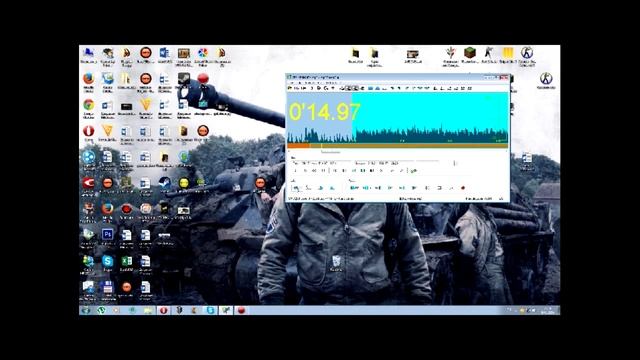
Task: Click the open-file icon starting the toolbar
Action: pyautogui.click(x=290, y=88)
